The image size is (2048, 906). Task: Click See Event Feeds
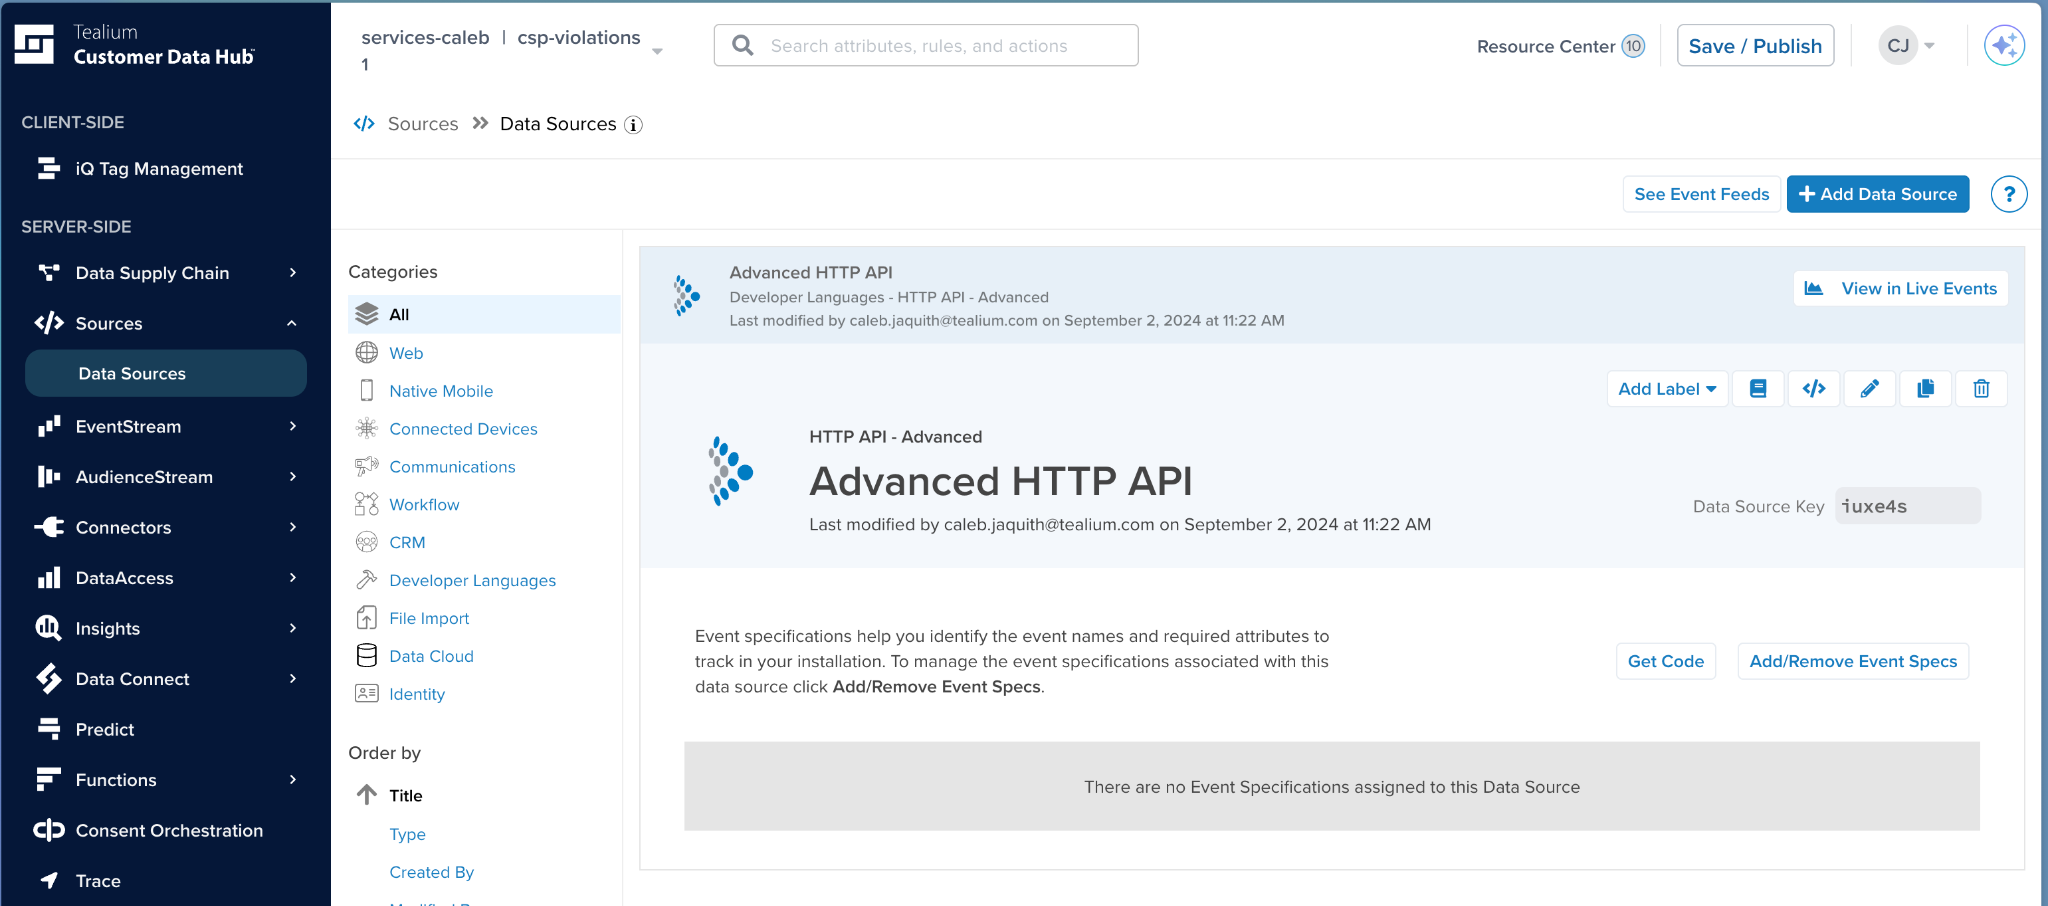coord(1701,194)
